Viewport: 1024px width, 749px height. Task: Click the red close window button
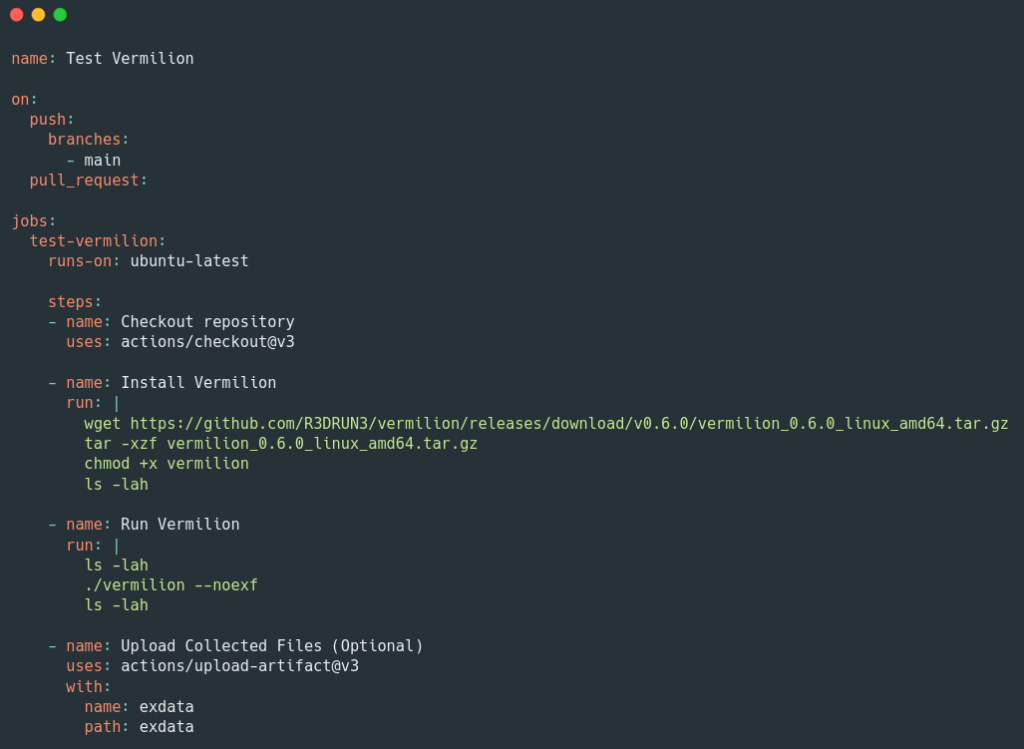point(16,15)
